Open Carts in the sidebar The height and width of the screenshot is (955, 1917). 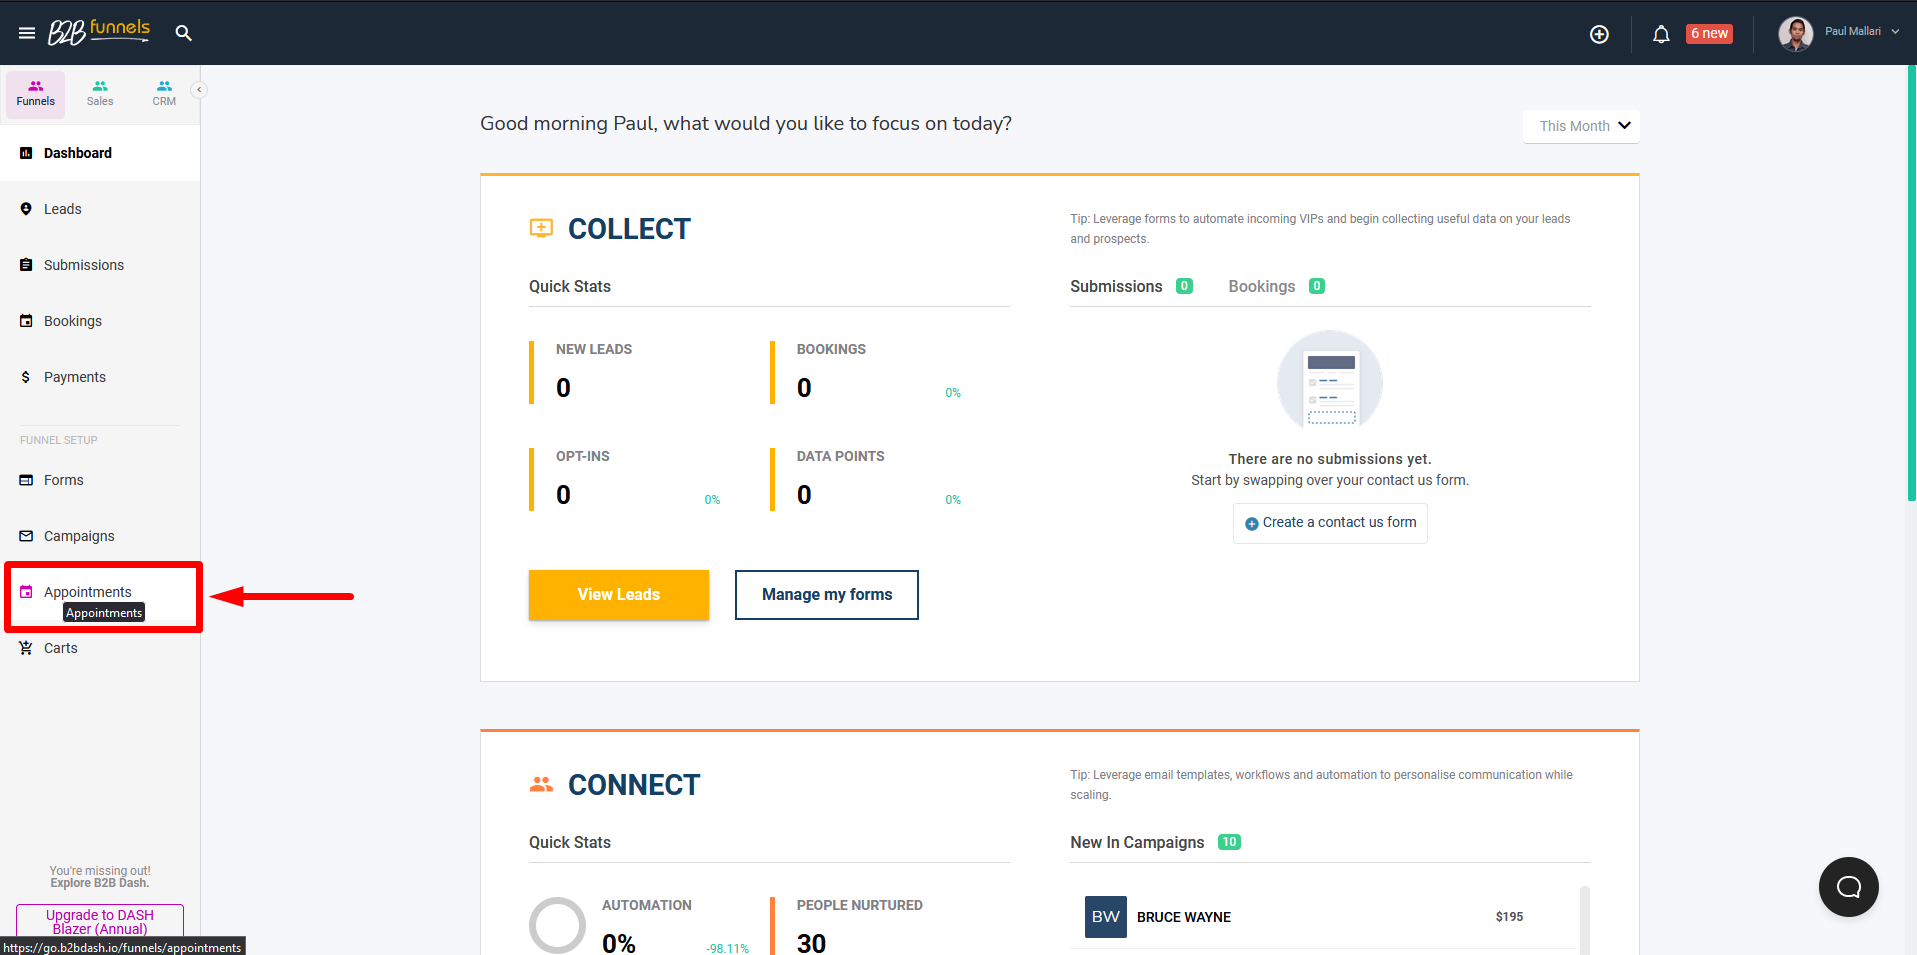tap(100, 648)
